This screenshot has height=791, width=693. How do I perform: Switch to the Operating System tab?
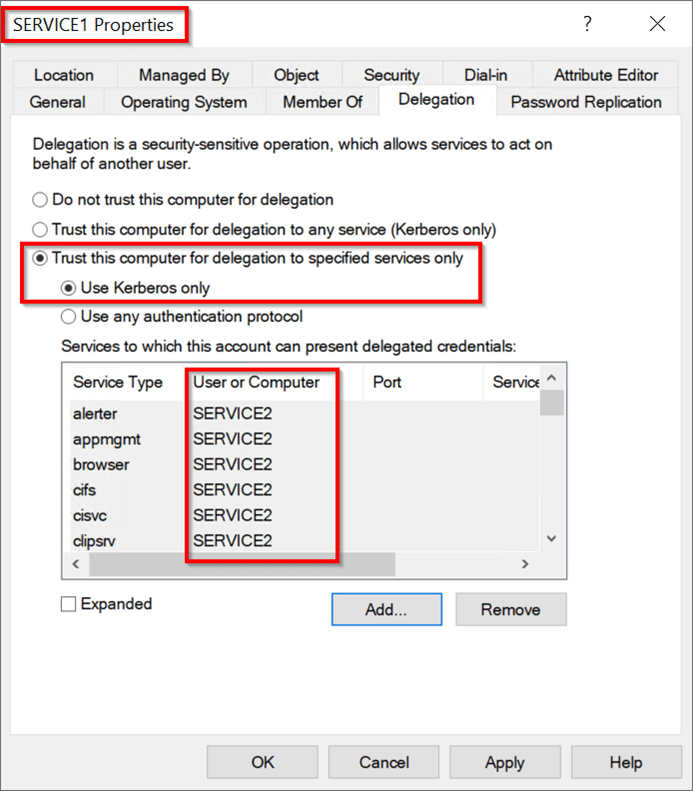pos(184,102)
